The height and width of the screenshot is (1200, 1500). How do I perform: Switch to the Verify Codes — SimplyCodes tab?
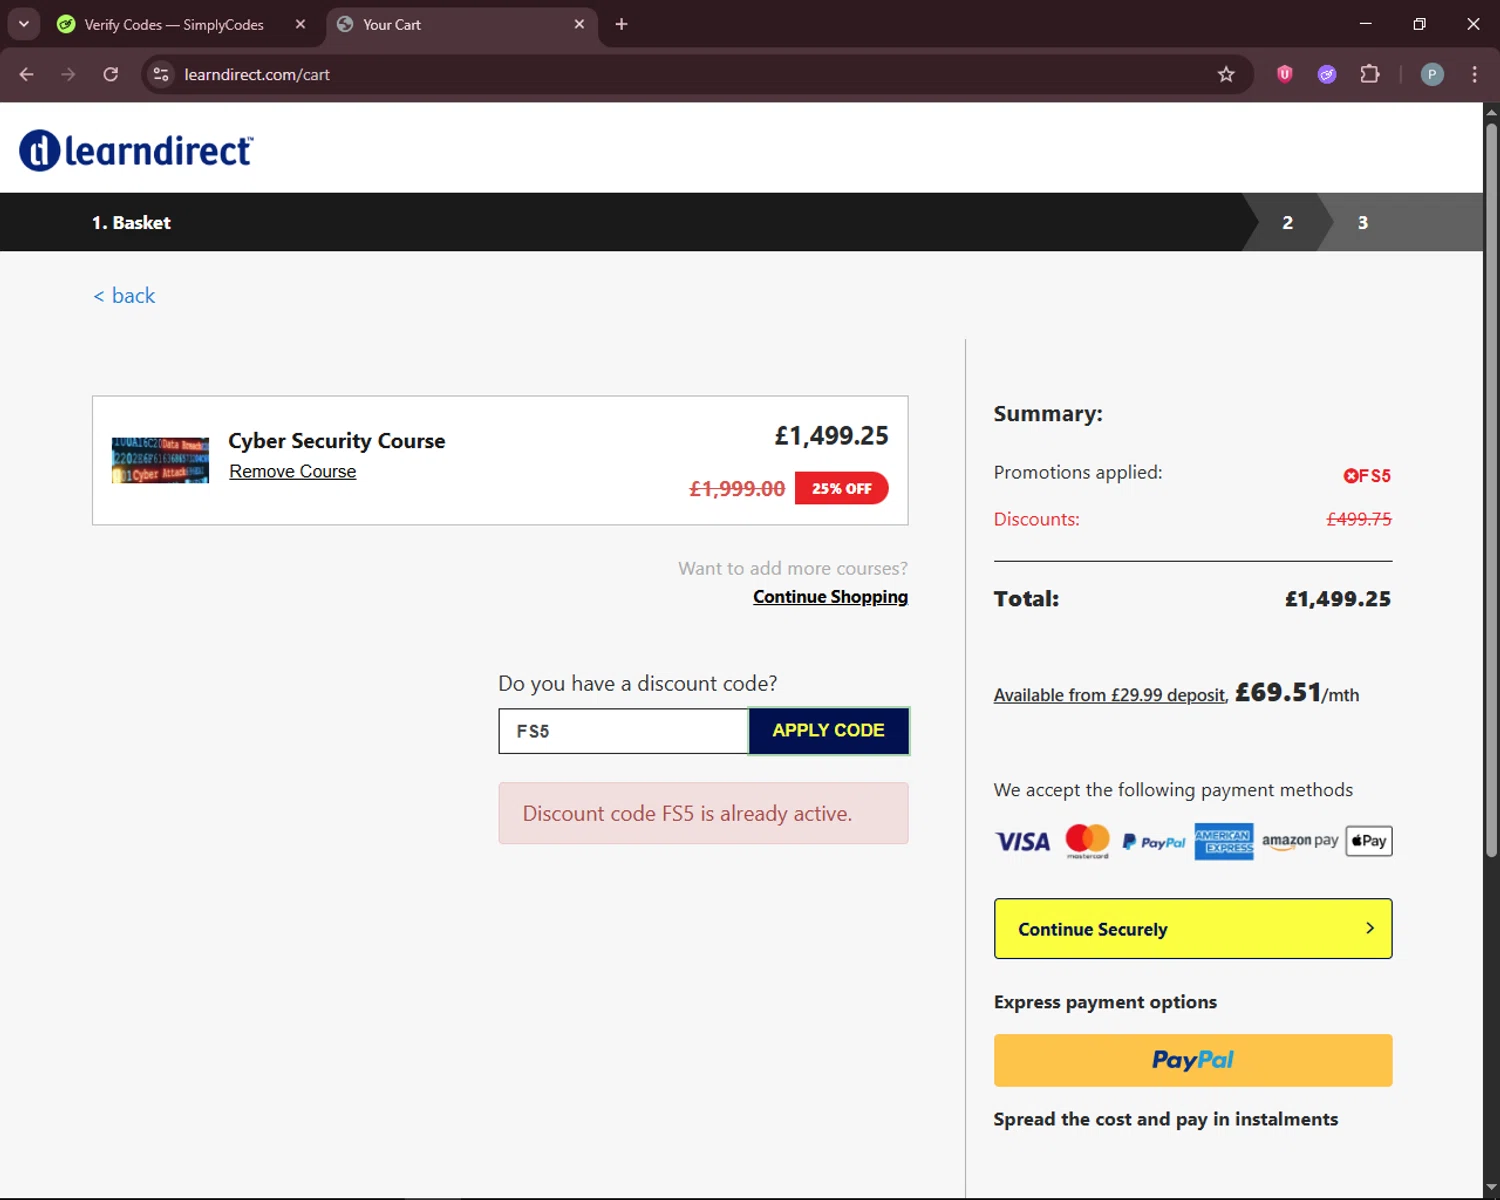[x=174, y=25]
